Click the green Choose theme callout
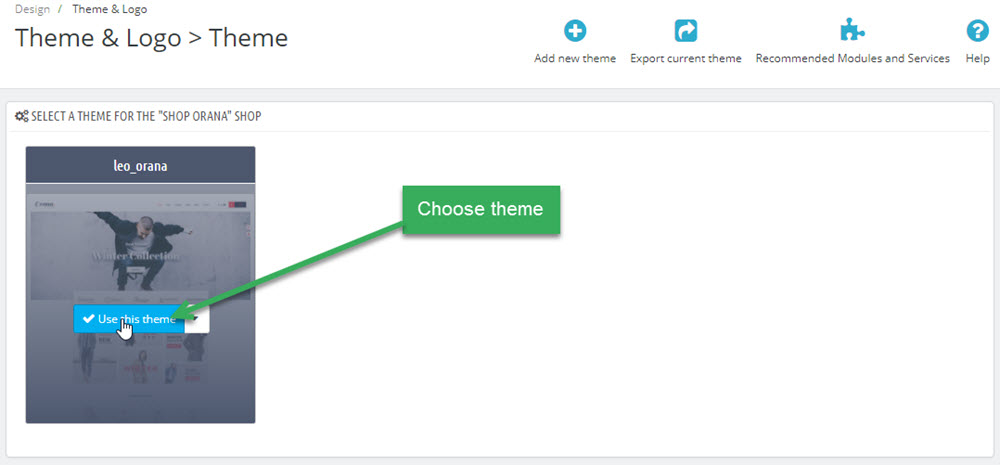Viewport: 1000px width, 465px height. click(x=481, y=209)
